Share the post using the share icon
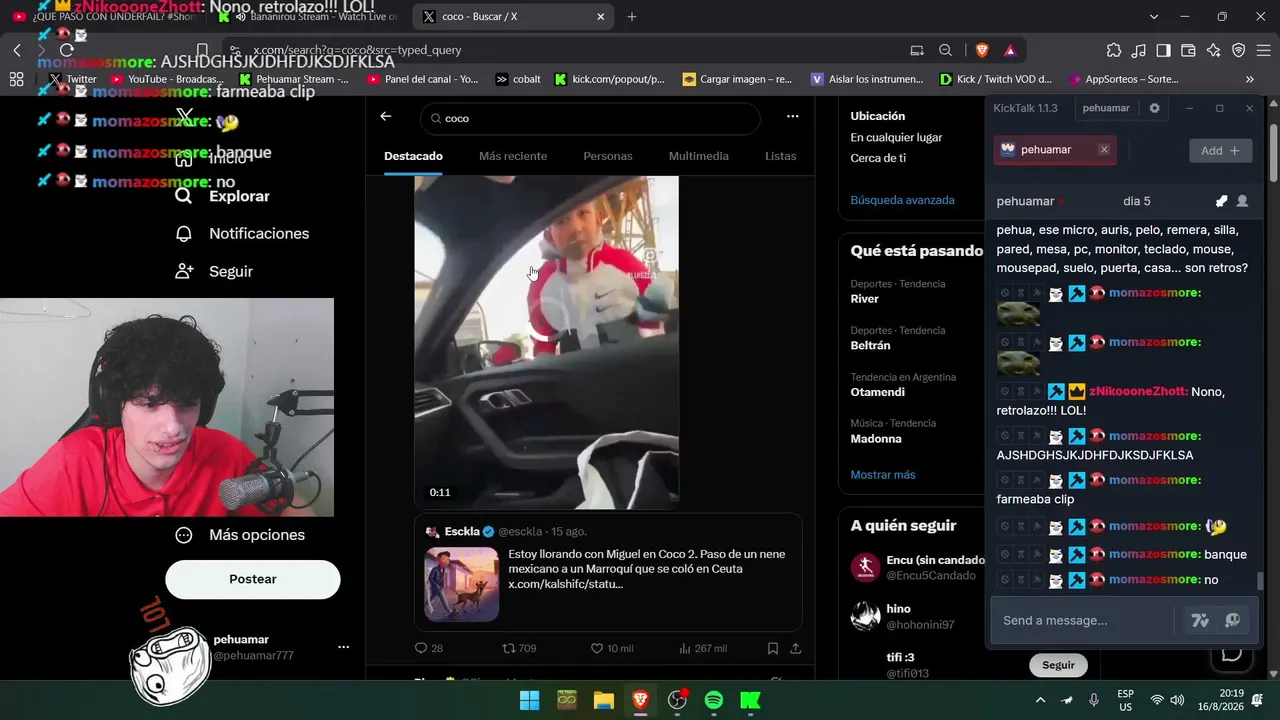 click(x=796, y=648)
